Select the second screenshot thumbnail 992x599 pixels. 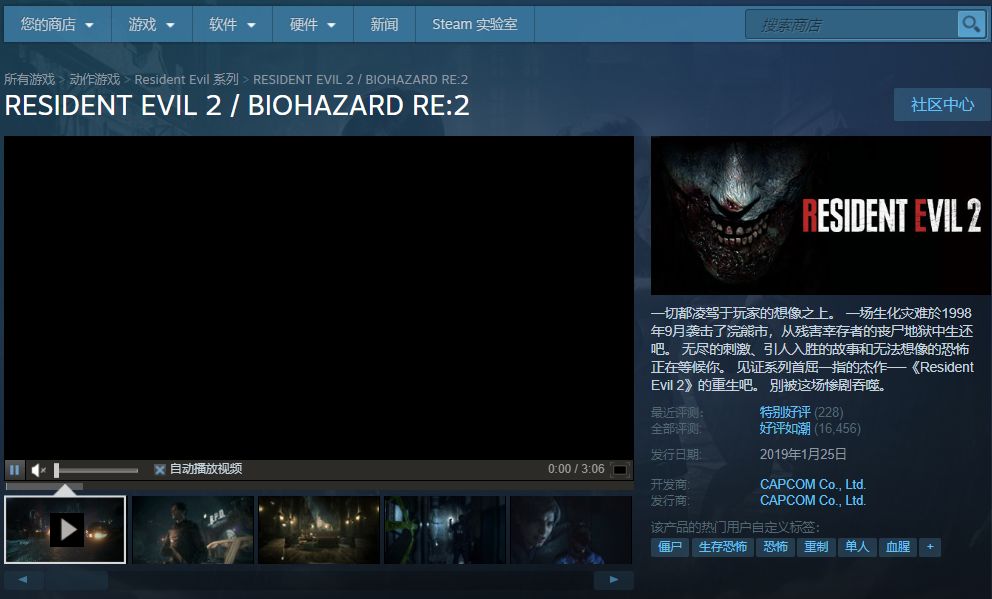pyautogui.click(x=193, y=529)
